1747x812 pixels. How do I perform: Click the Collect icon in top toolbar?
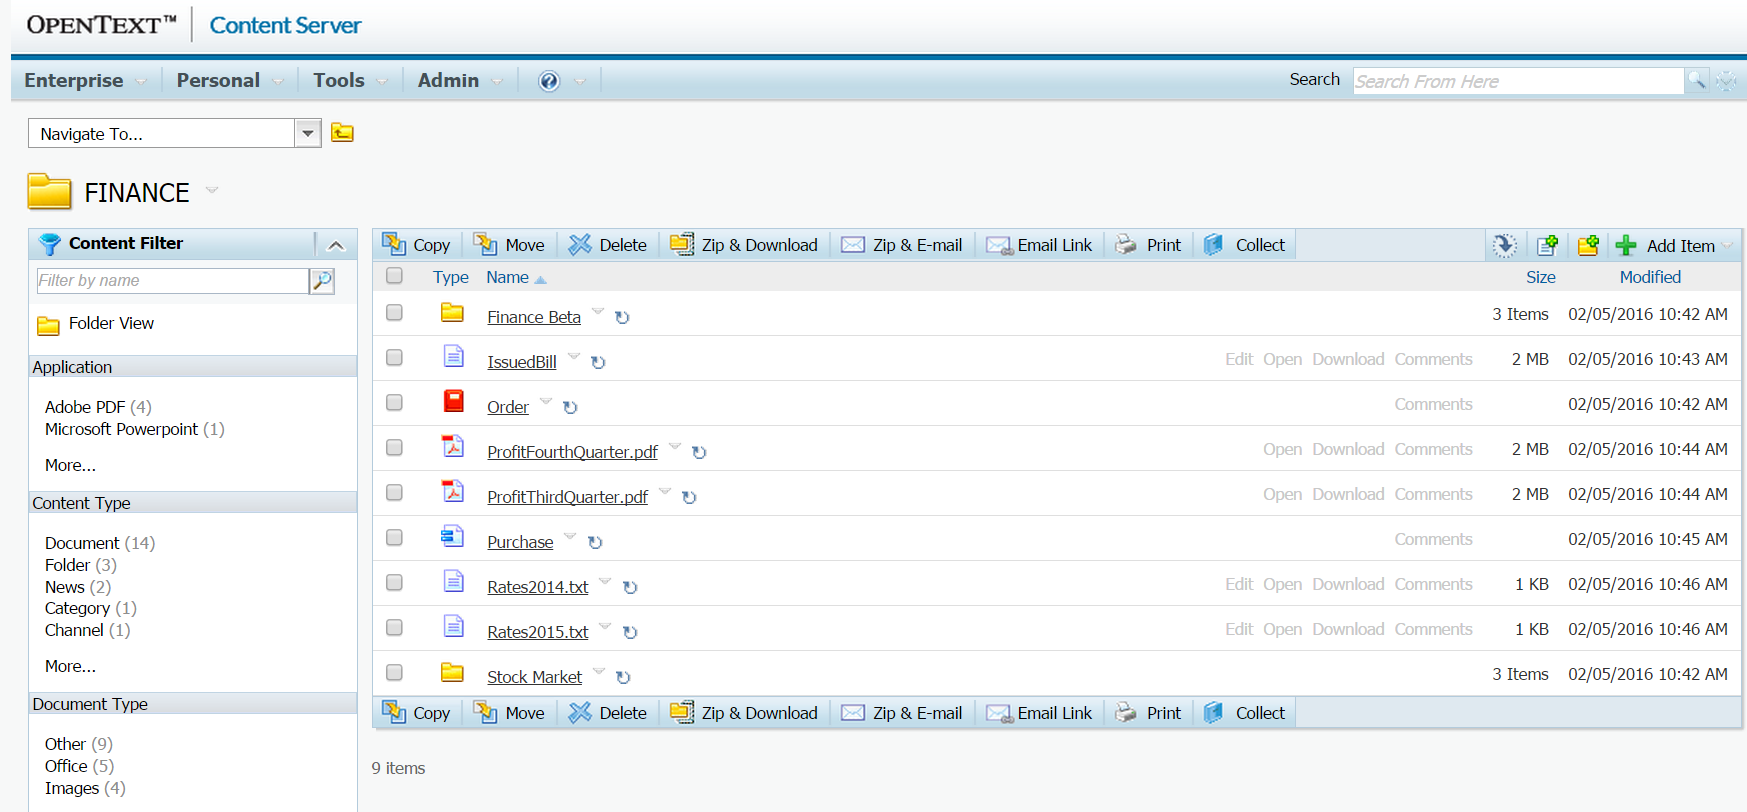(1214, 245)
